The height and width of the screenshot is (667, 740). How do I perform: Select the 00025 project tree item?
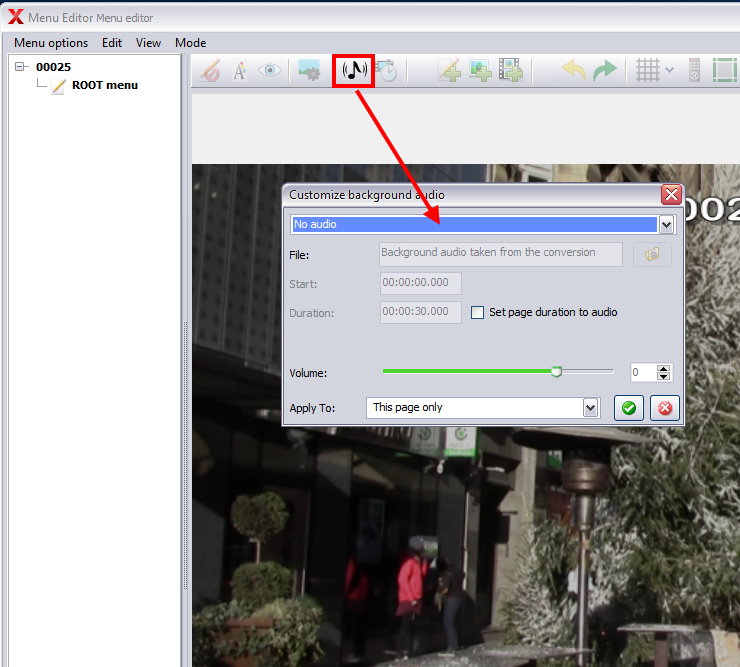[53, 67]
